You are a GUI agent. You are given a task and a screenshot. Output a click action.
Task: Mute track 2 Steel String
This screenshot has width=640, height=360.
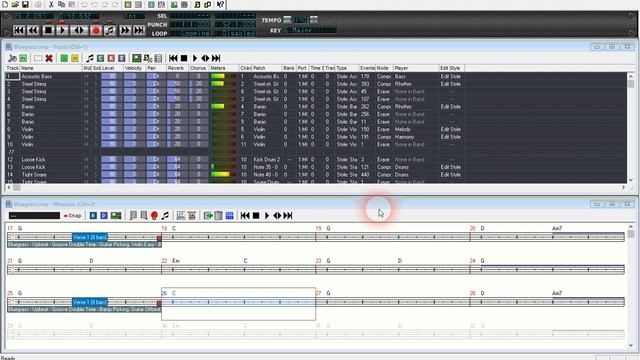point(86,84)
